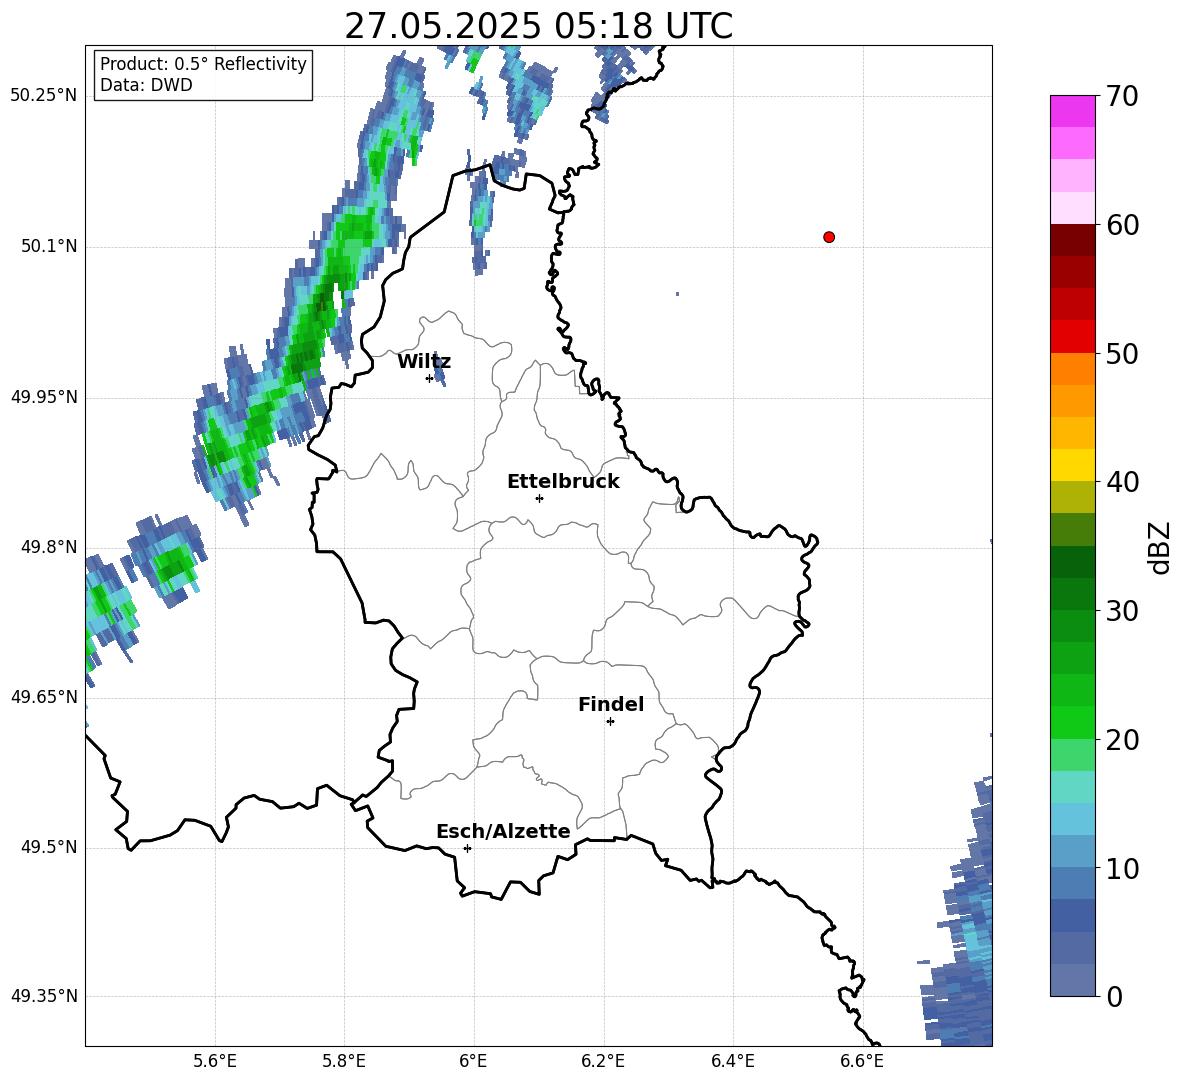Click the isolated green echo cell near 49.8°N

(167, 561)
